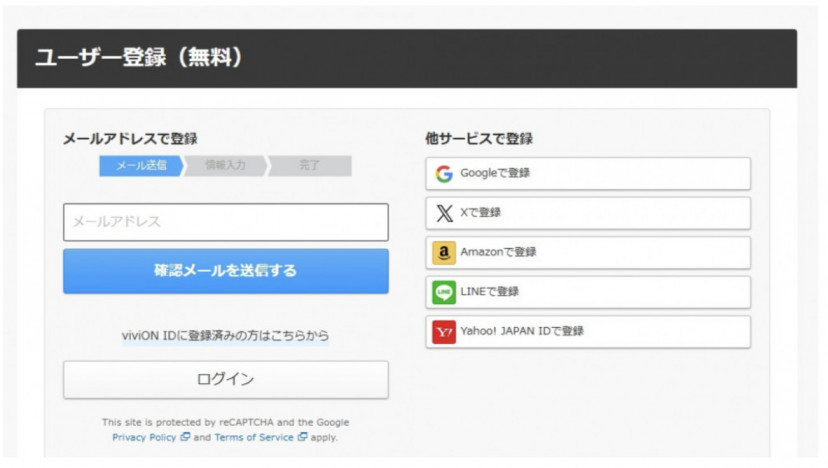828x468 pixels.
Task: Click the LINE logo icon
Action: 444,292
